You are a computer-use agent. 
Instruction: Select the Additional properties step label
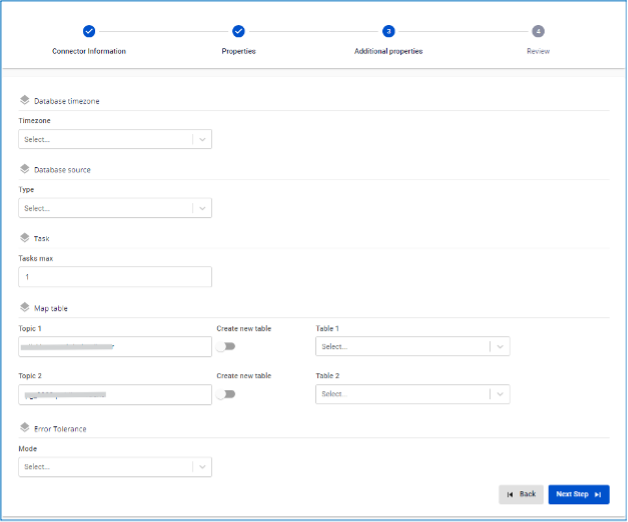(388, 51)
